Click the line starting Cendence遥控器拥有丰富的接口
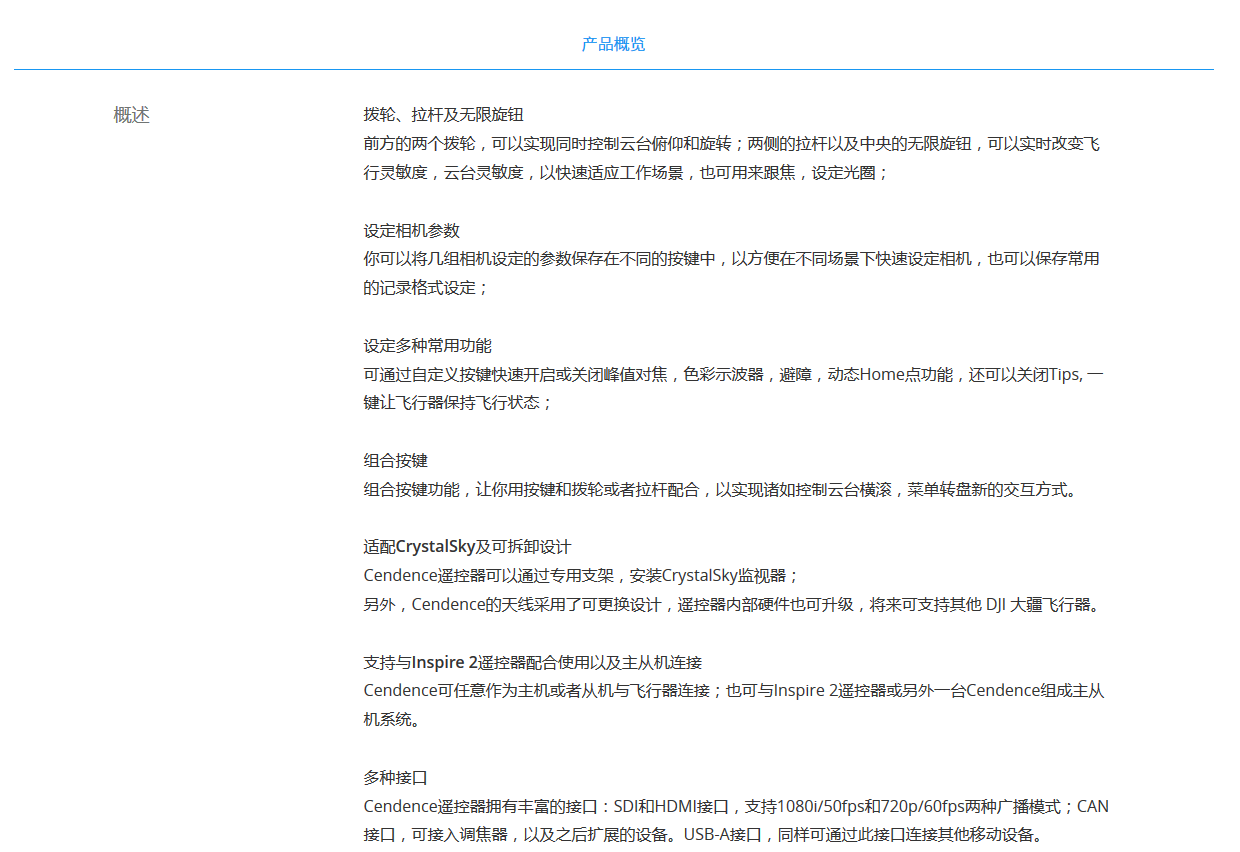 tap(736, 806)
